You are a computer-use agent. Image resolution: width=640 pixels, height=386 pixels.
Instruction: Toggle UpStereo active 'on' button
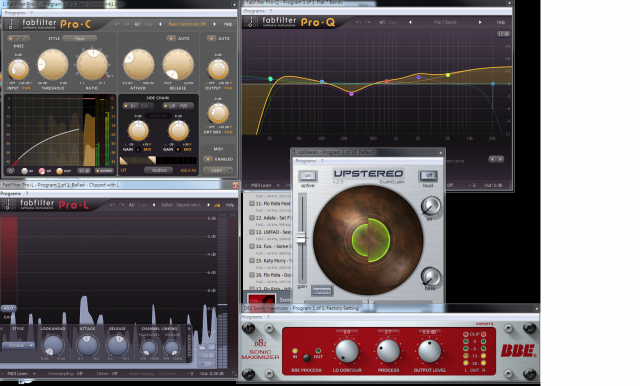(308, 176)
